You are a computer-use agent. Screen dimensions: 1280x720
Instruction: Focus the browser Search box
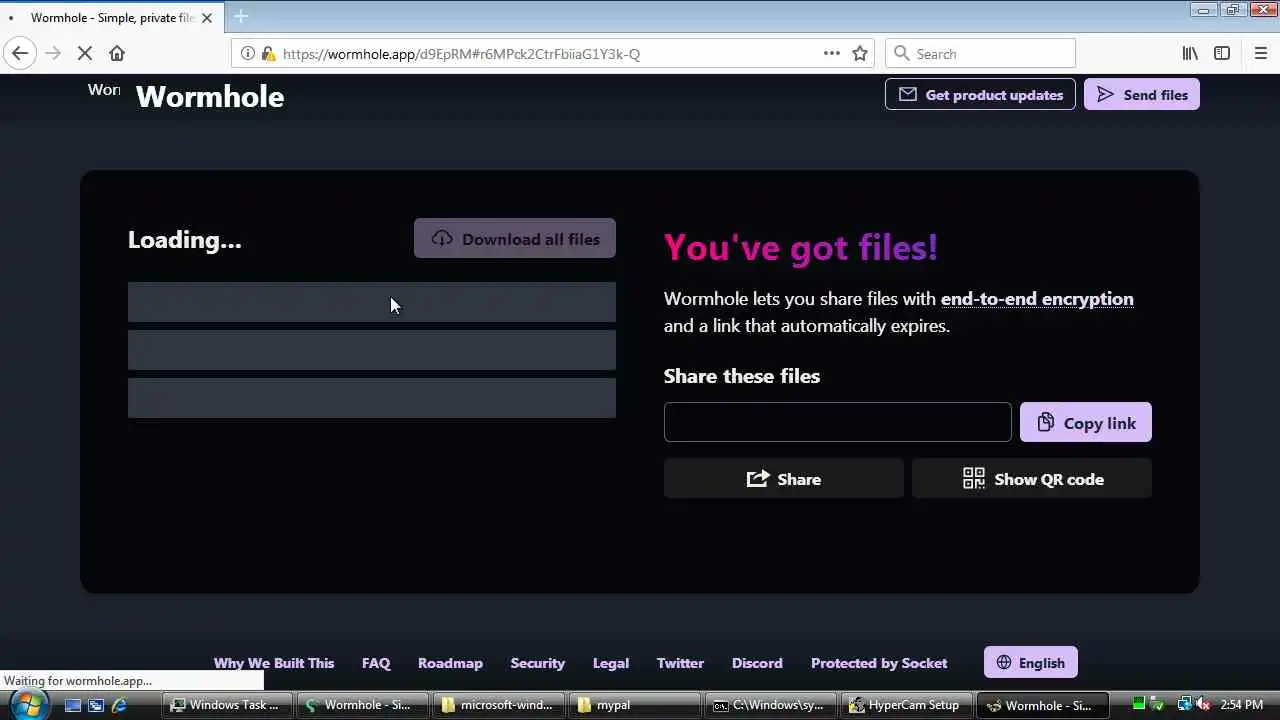click(980, 54)
